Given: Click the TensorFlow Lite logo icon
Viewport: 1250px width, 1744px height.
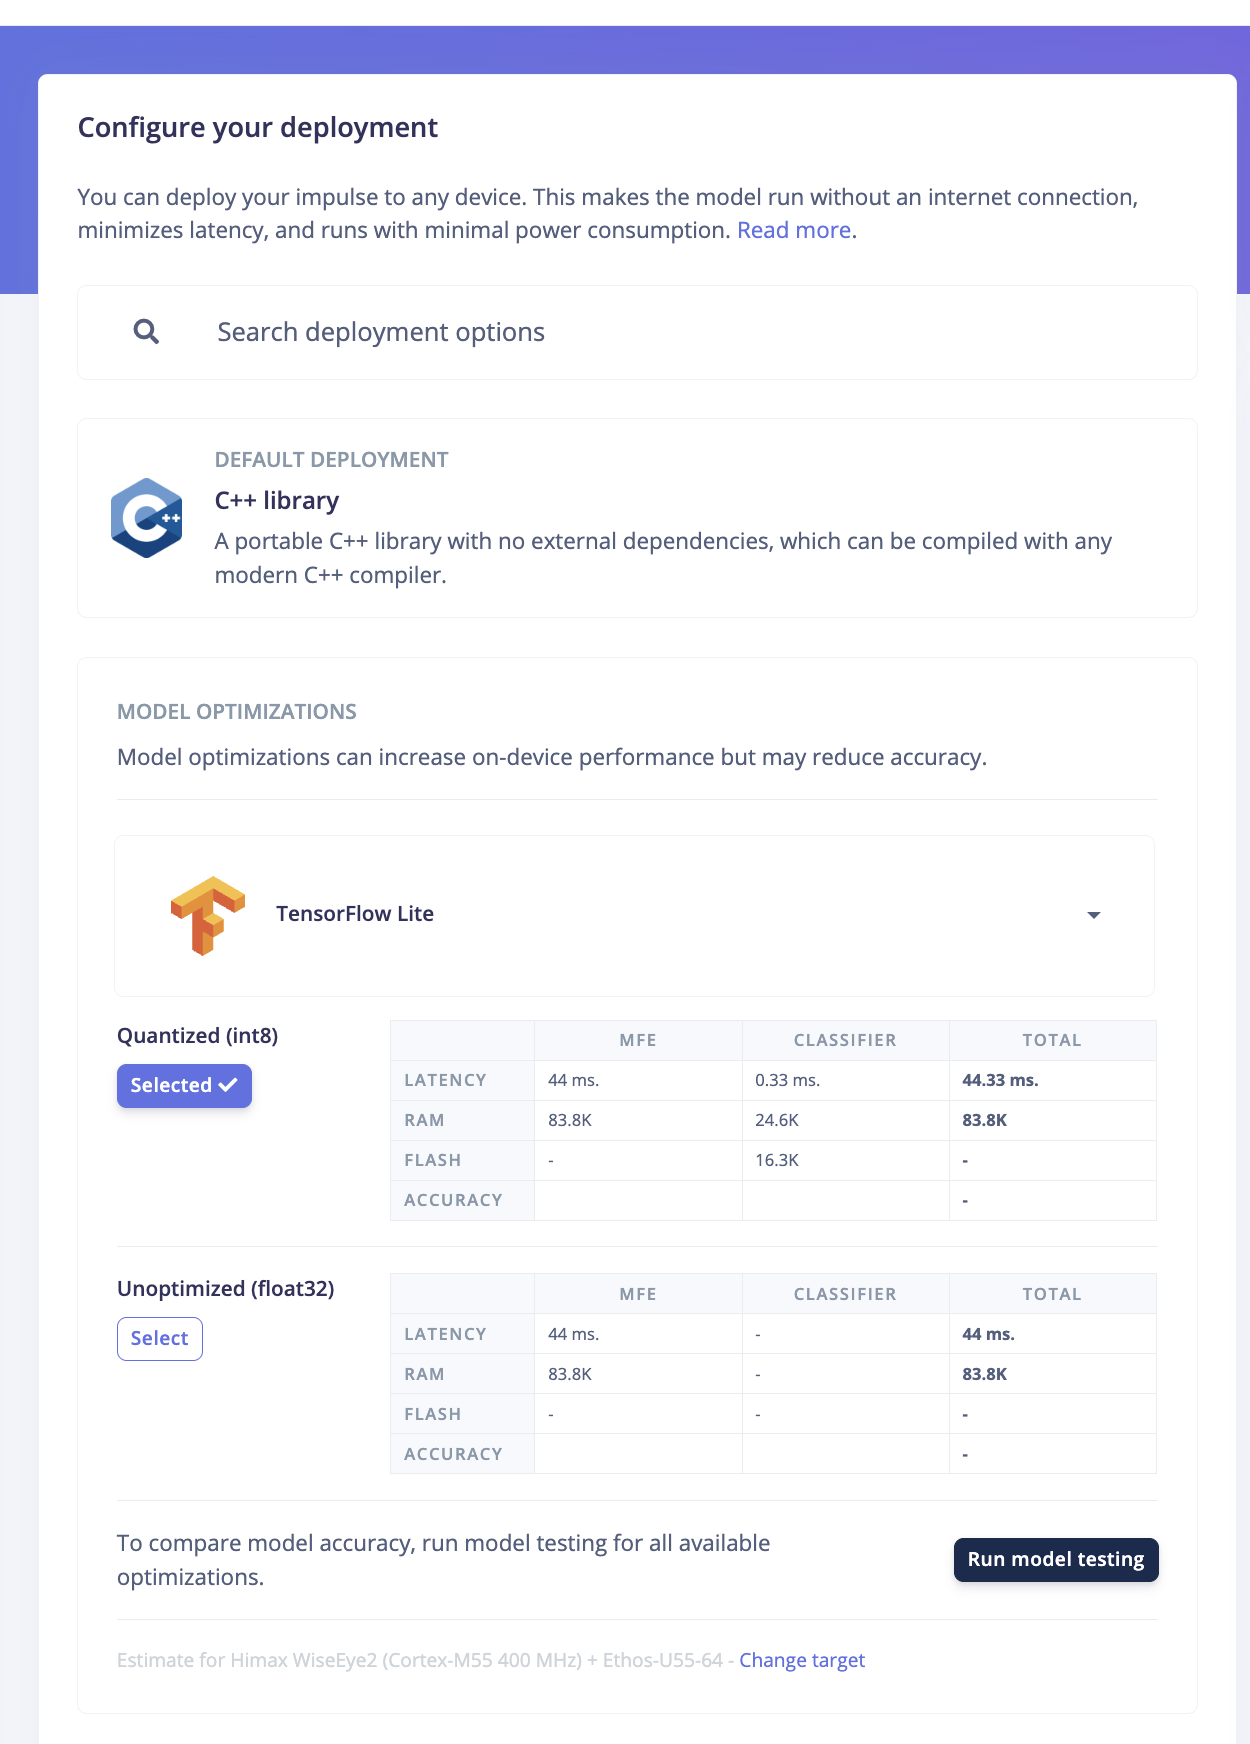Looking at the screenshot, I should [x=207, y=915].
